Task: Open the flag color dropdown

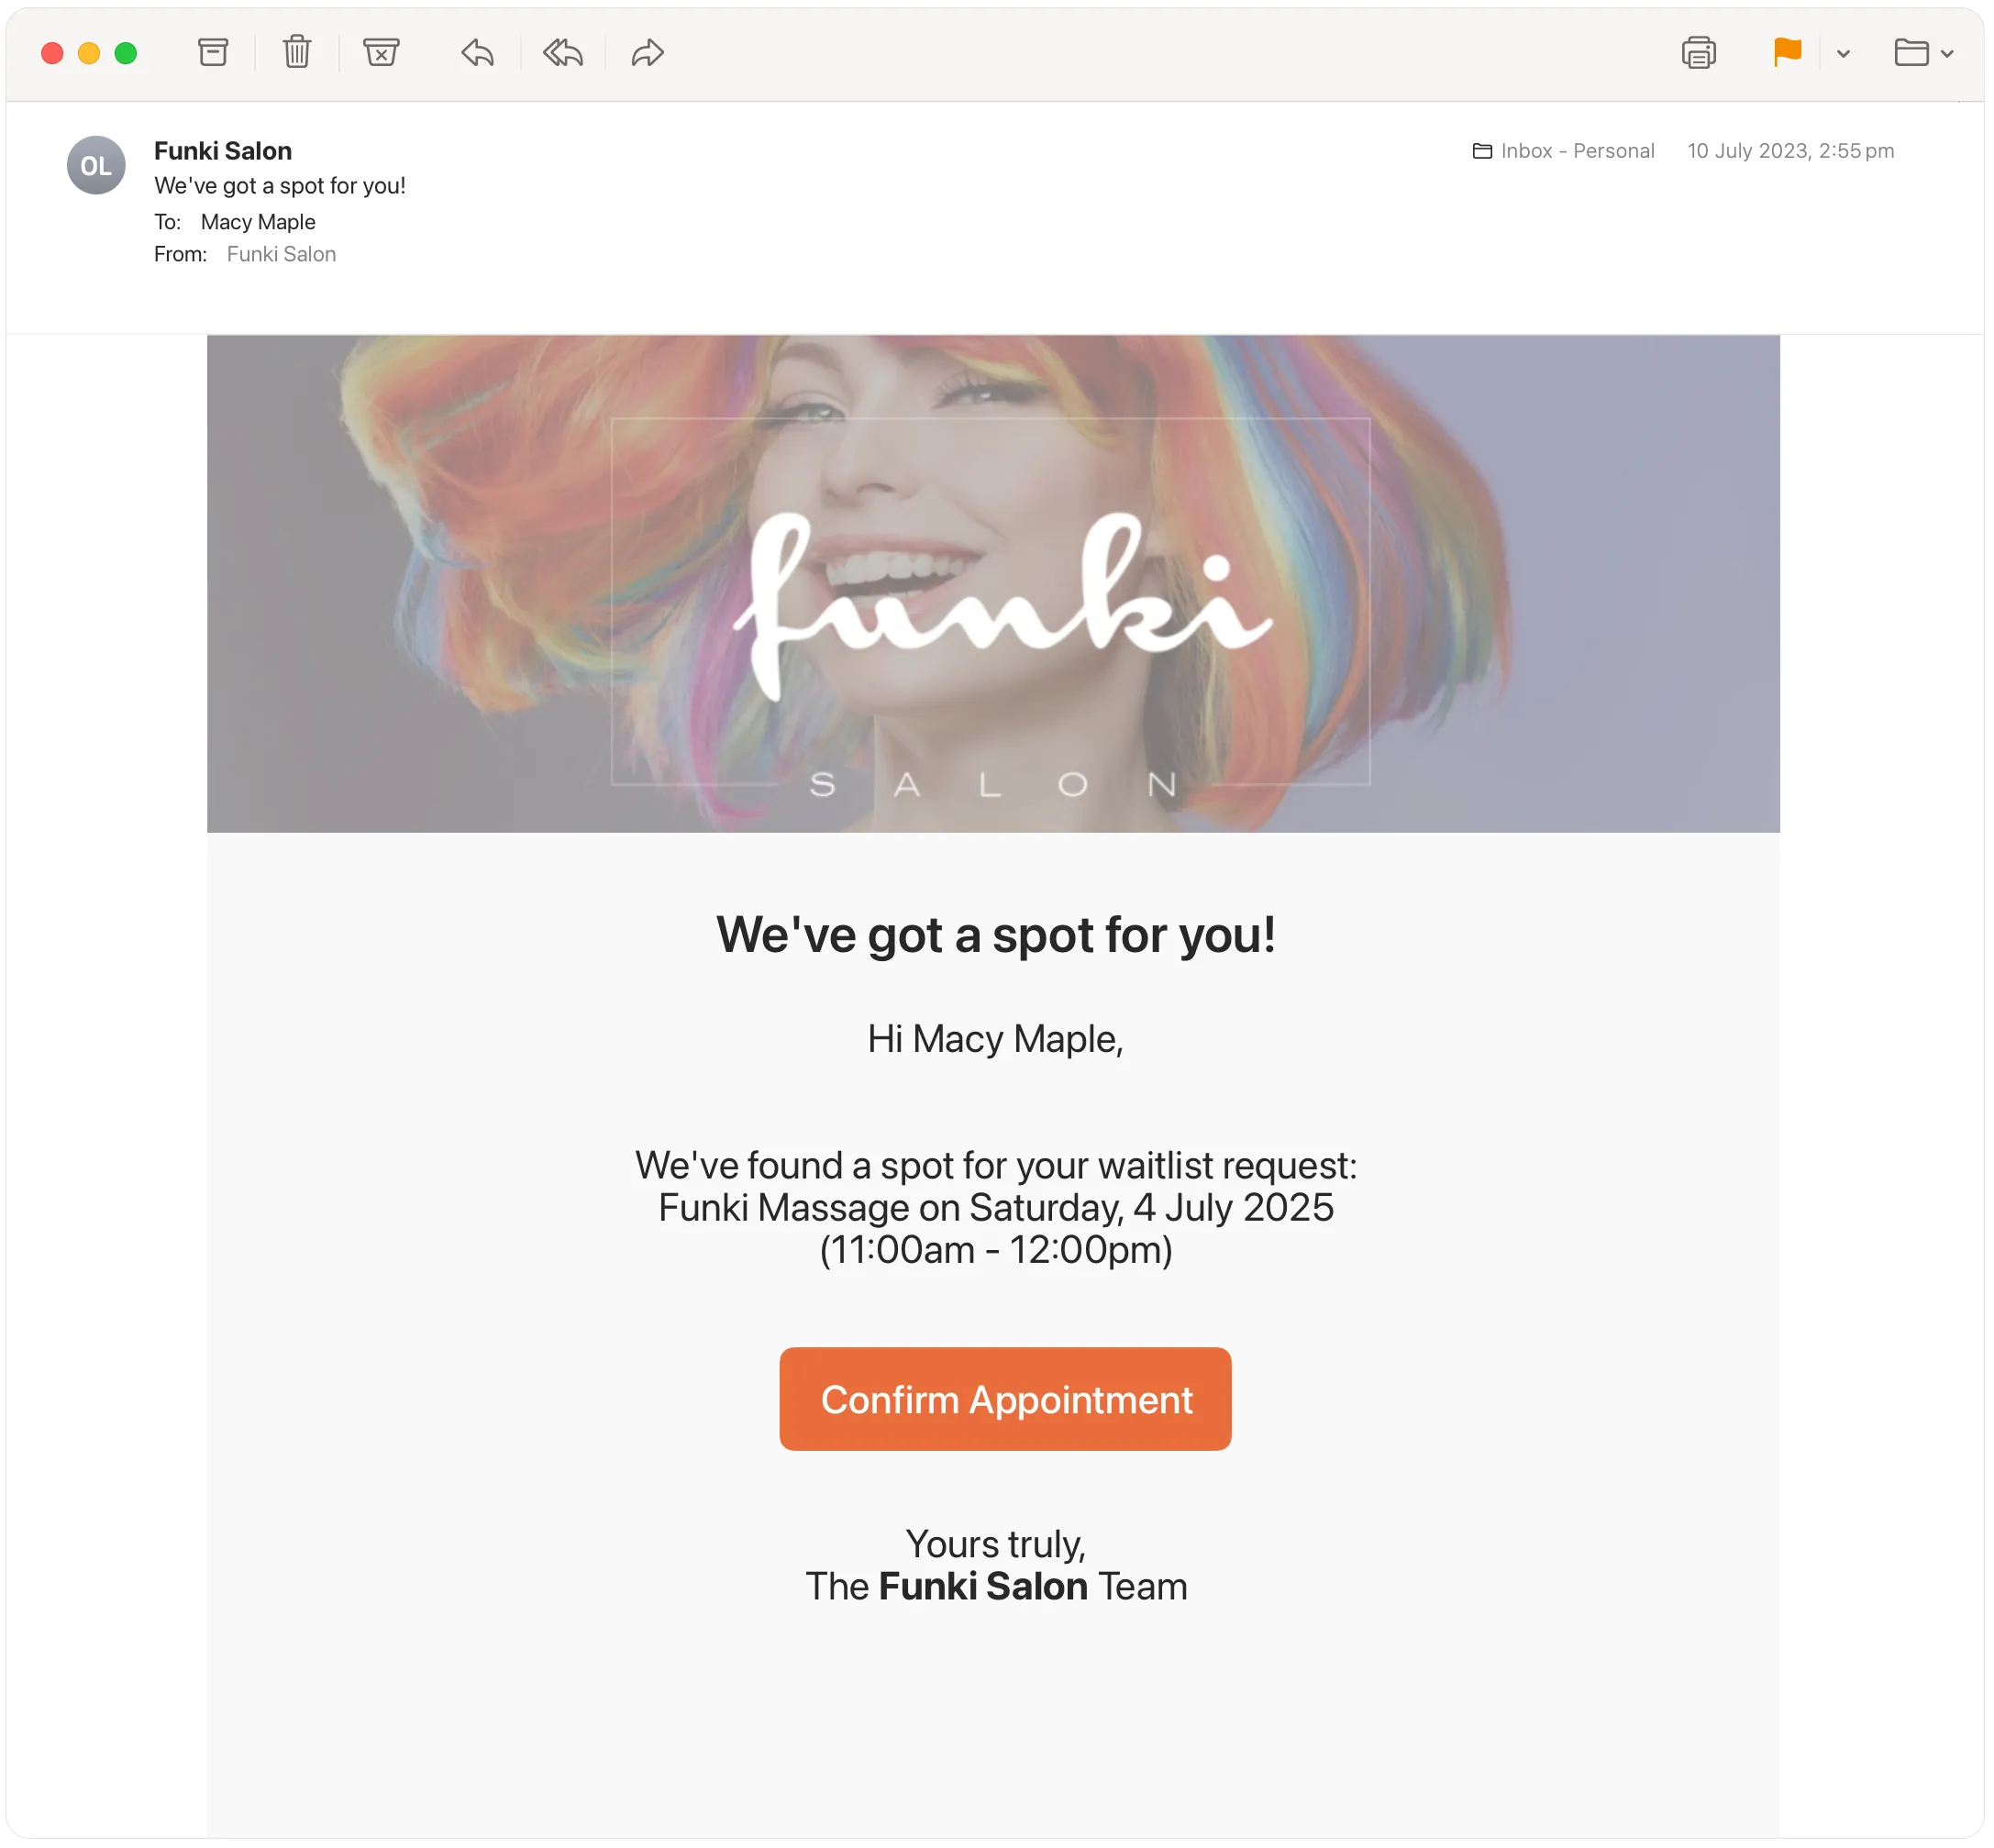Action: 1843,52
